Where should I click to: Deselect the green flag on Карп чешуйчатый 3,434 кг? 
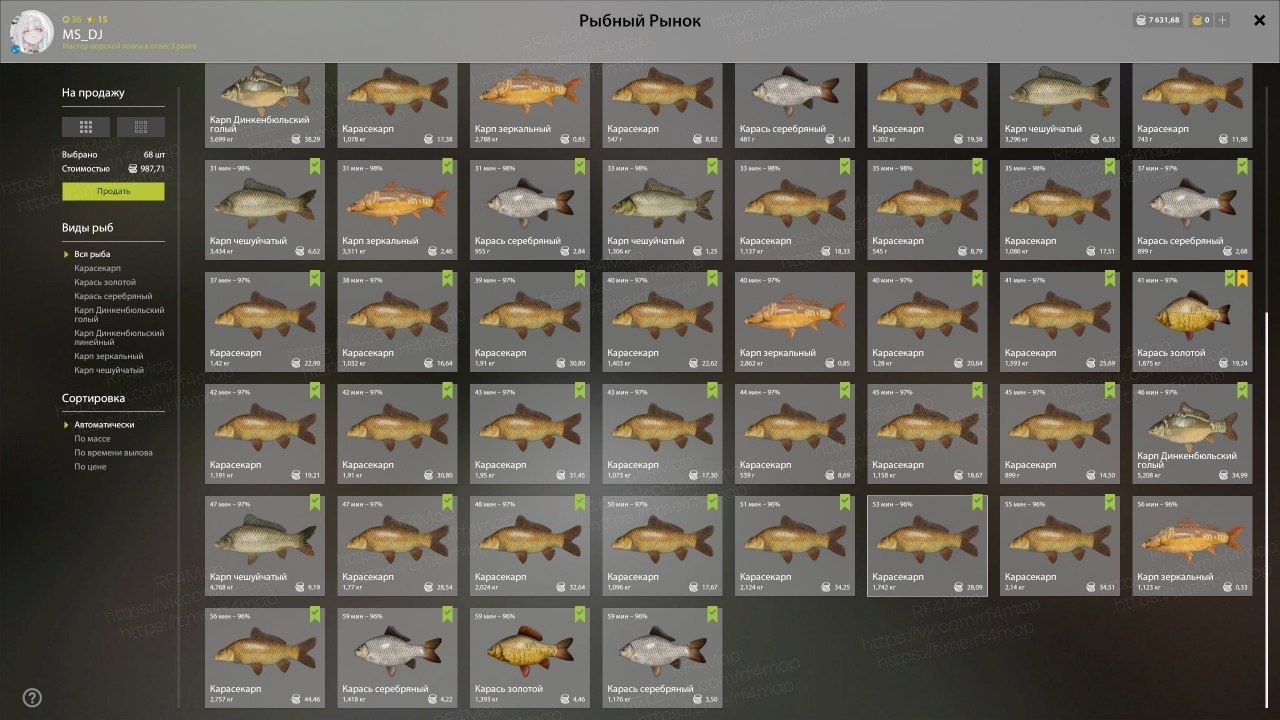click(315, 167)
